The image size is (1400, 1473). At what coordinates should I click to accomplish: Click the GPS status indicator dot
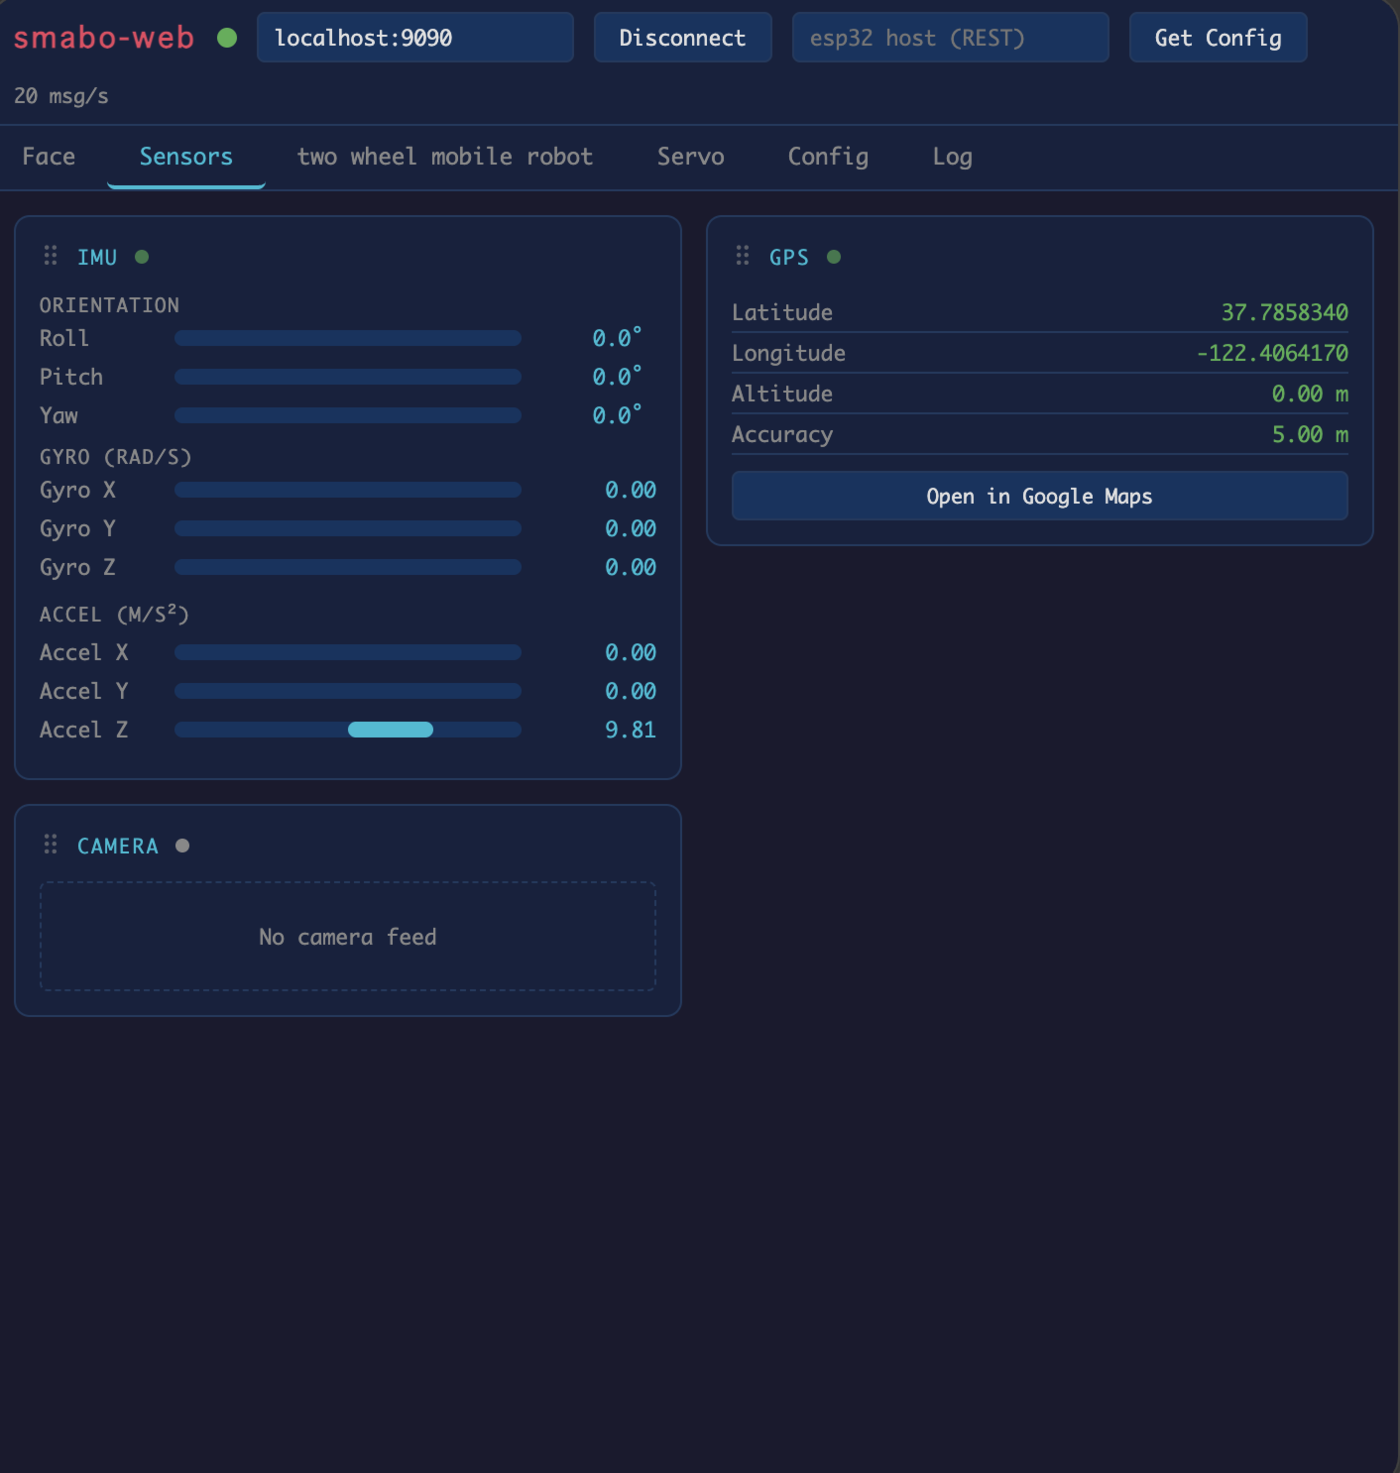click(x=834, y=257)
